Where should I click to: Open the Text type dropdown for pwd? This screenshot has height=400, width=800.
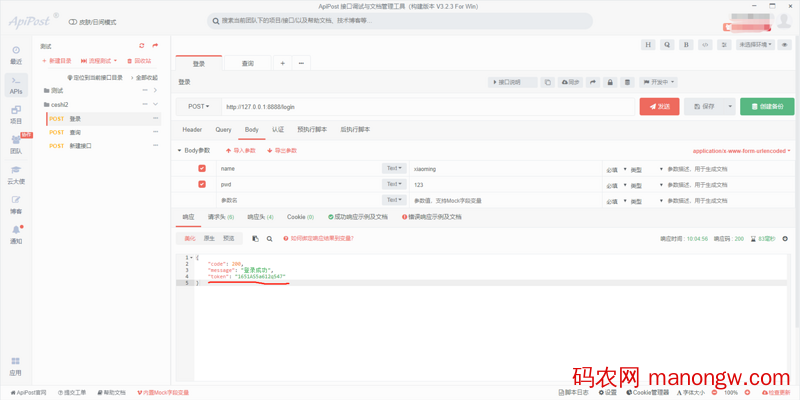coord(394,184)
